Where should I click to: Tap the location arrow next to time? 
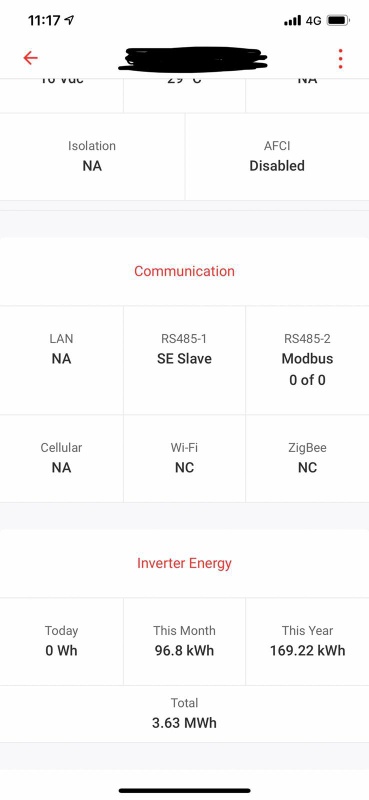click(x=69, y=20)
